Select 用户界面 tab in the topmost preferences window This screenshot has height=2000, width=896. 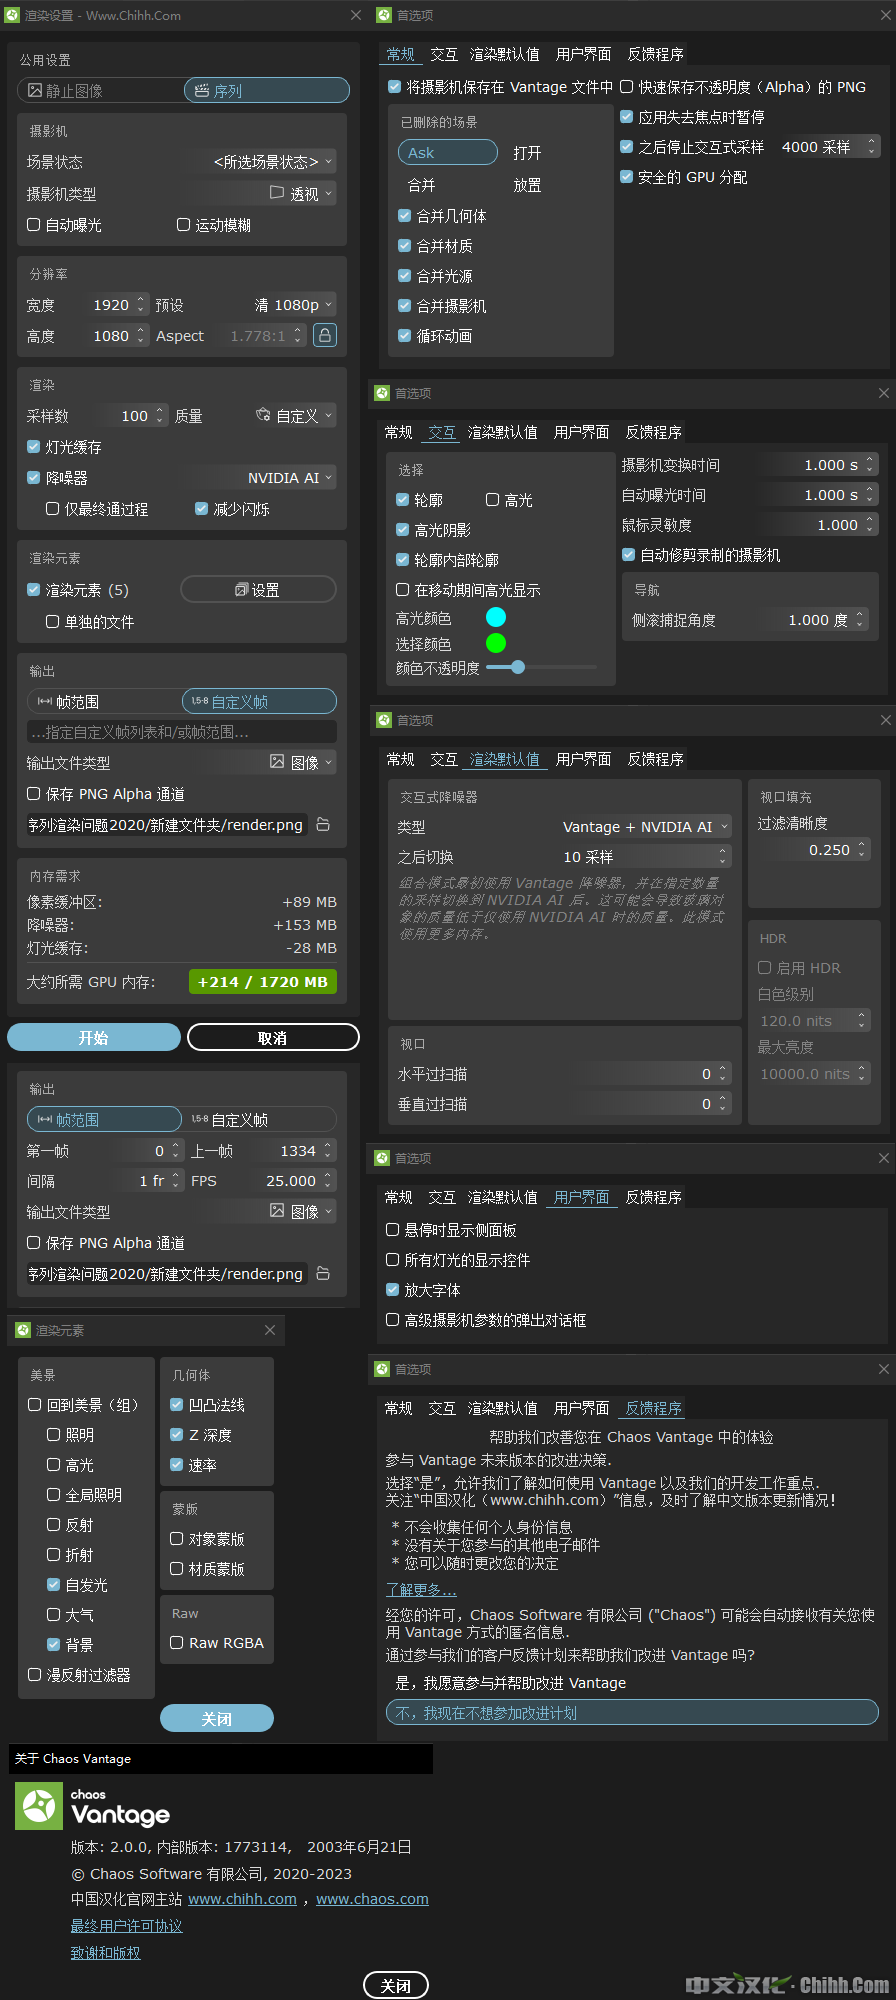pyautogui.click(x=583, y=54)
